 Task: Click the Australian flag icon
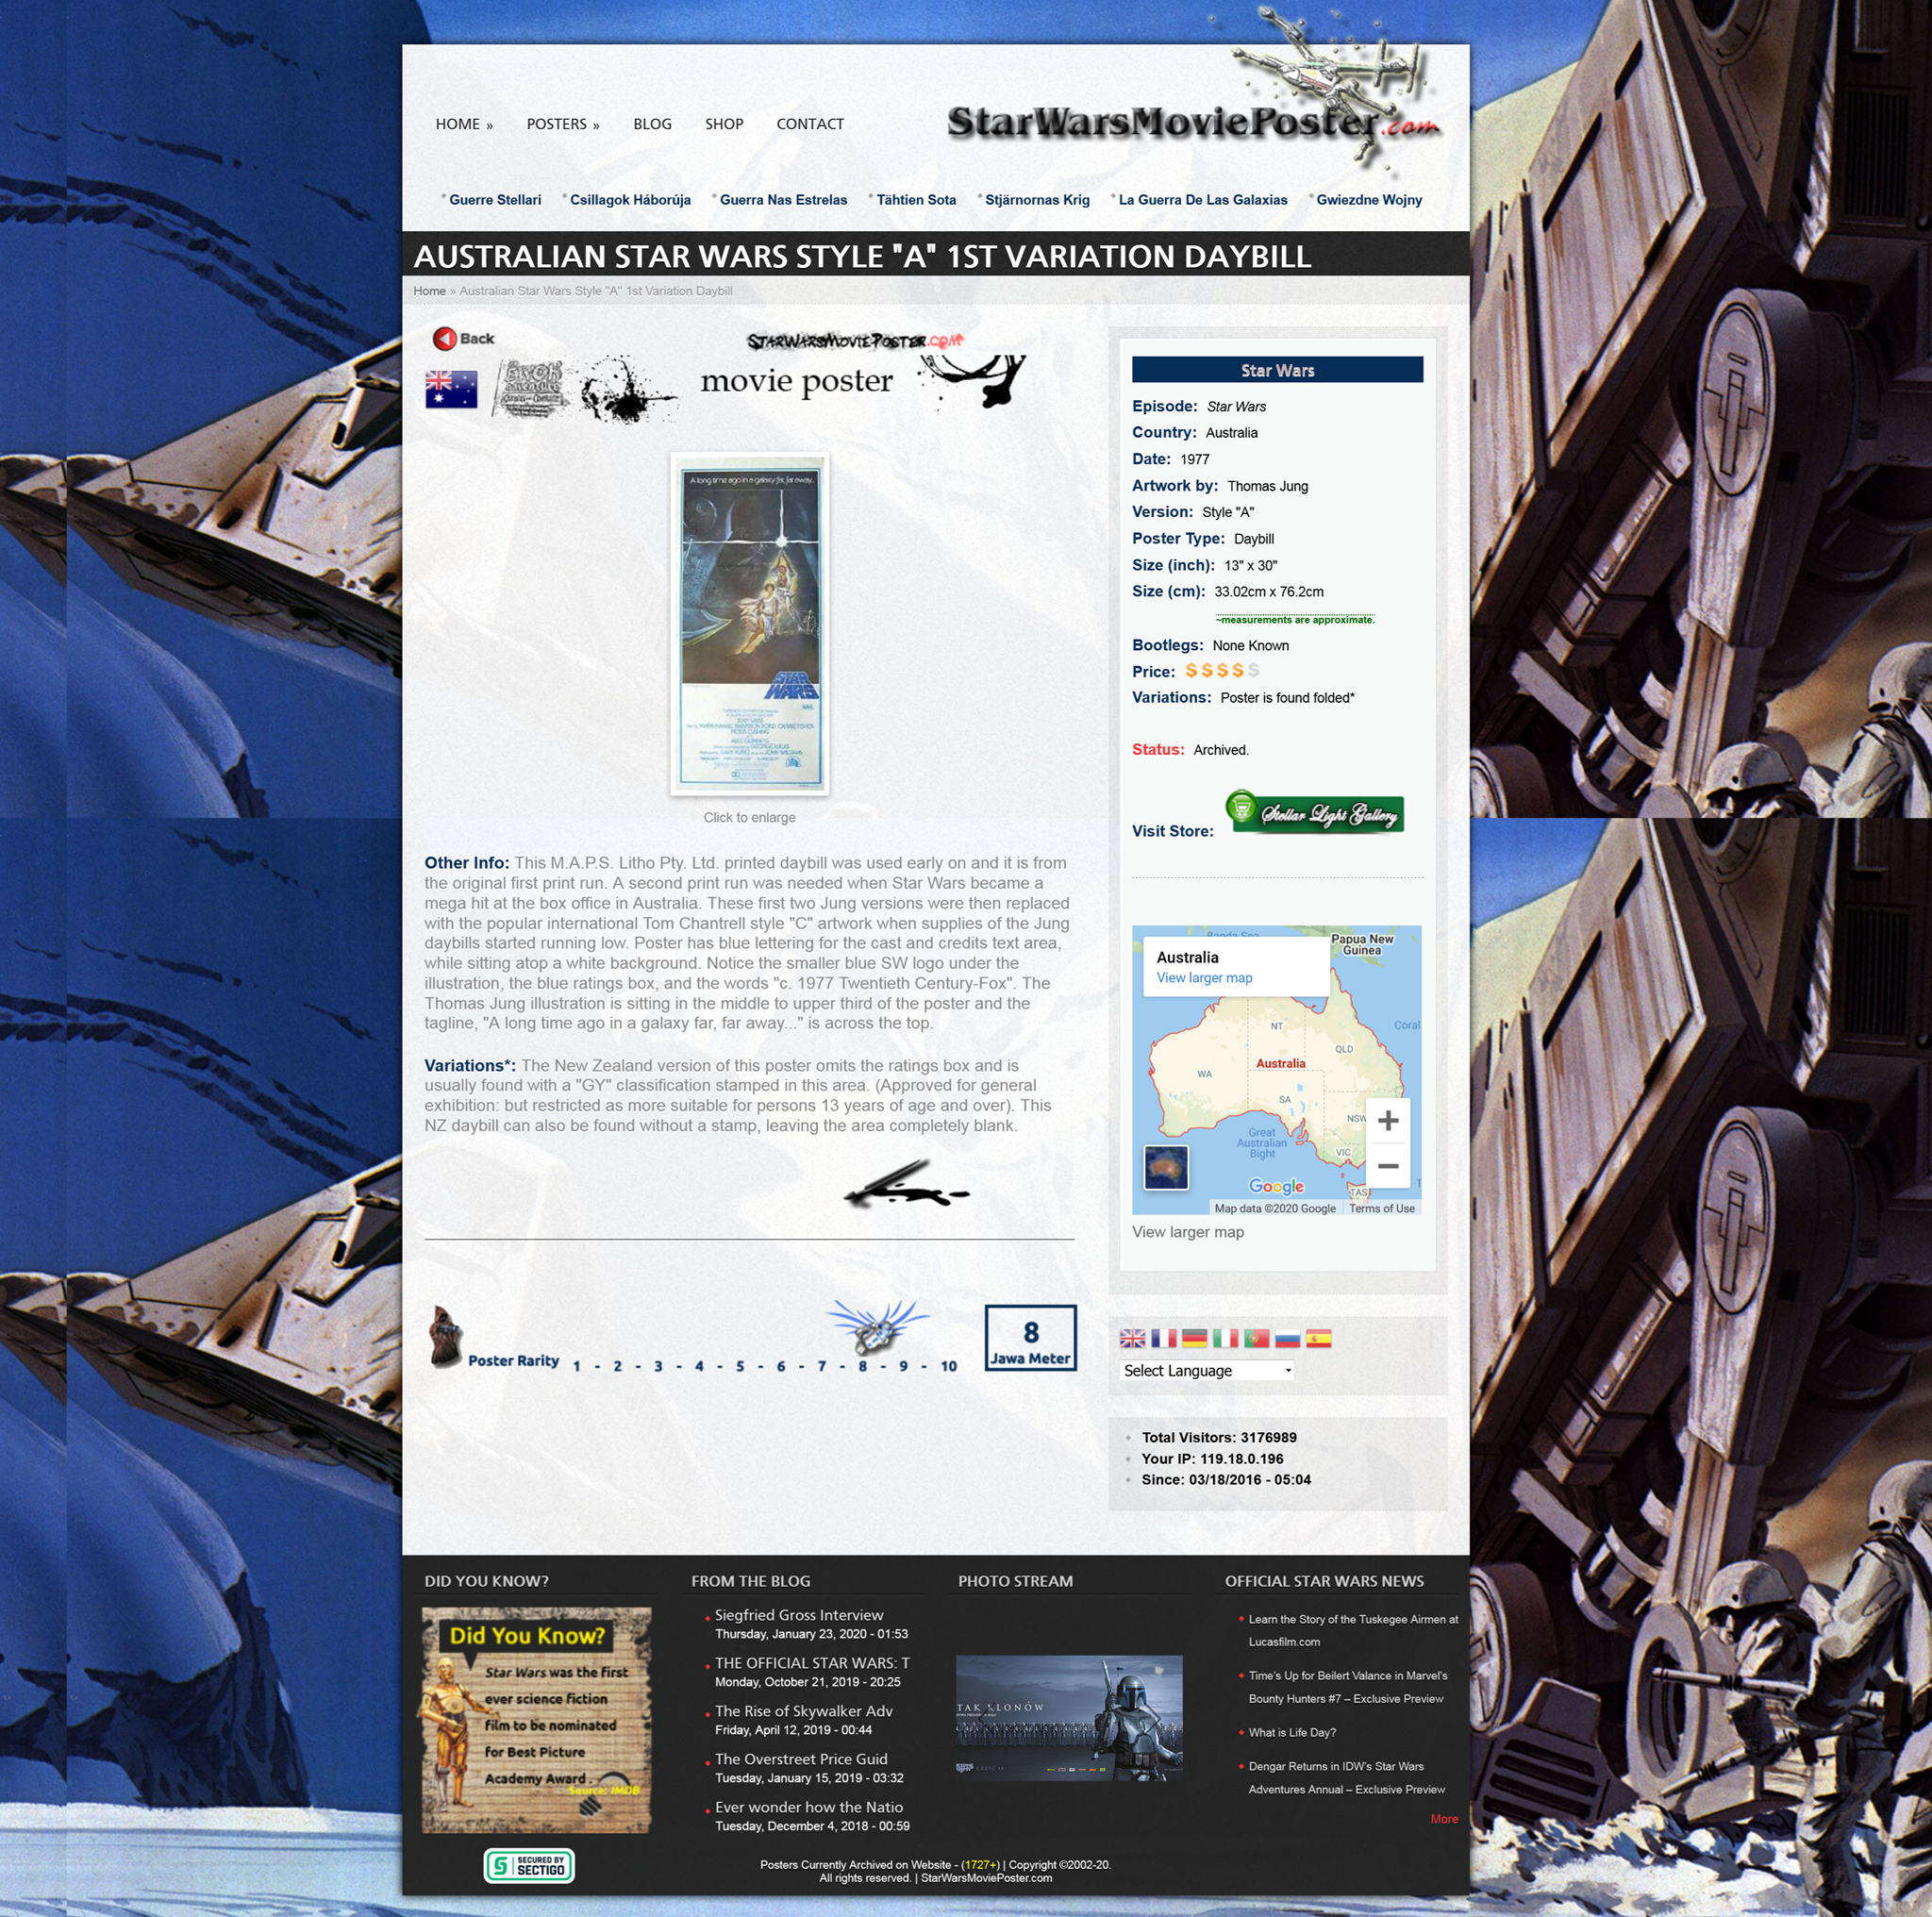pyautogui.click(x=451, y=389)
